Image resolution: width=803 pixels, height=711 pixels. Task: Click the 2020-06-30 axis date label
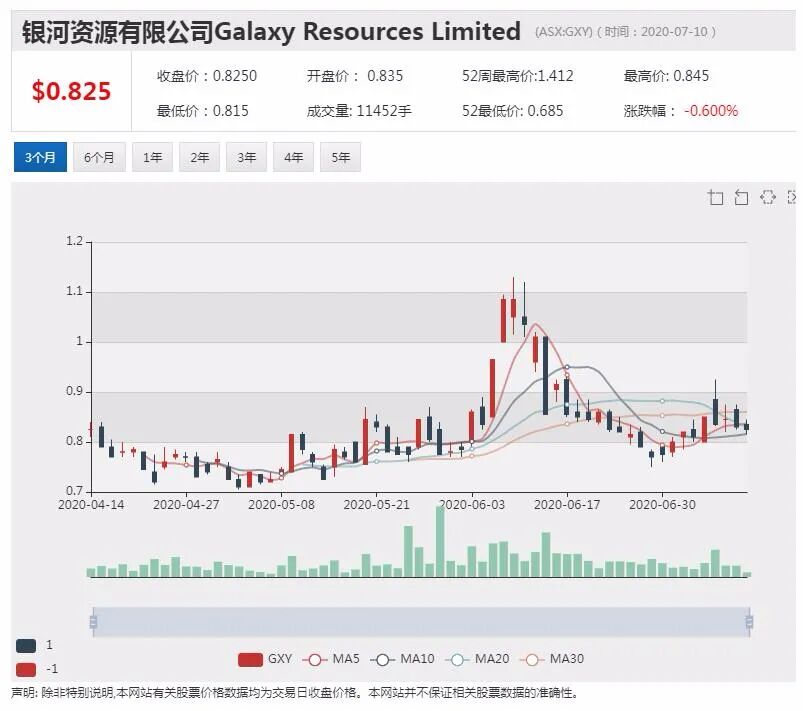pos(662,505)
